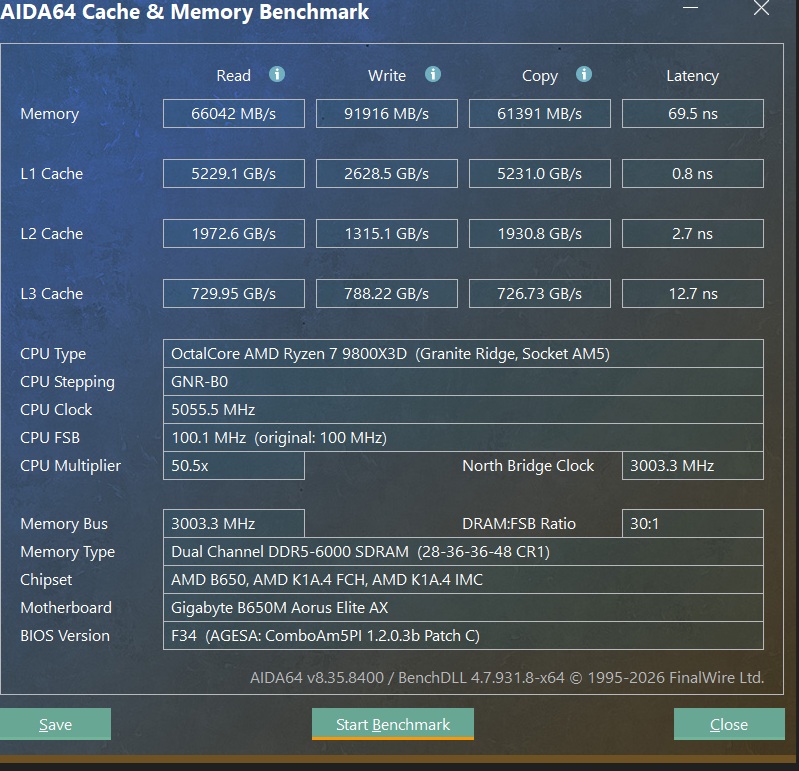Select the L1 Cache read value 5229.1 GB/s
This screenshot has height=771, width=799.
pos(234,174)
